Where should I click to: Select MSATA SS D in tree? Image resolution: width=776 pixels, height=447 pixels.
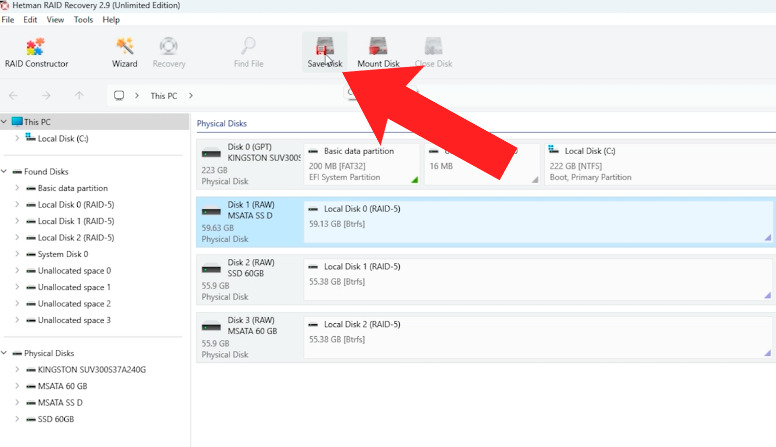[x=60, y=402]
